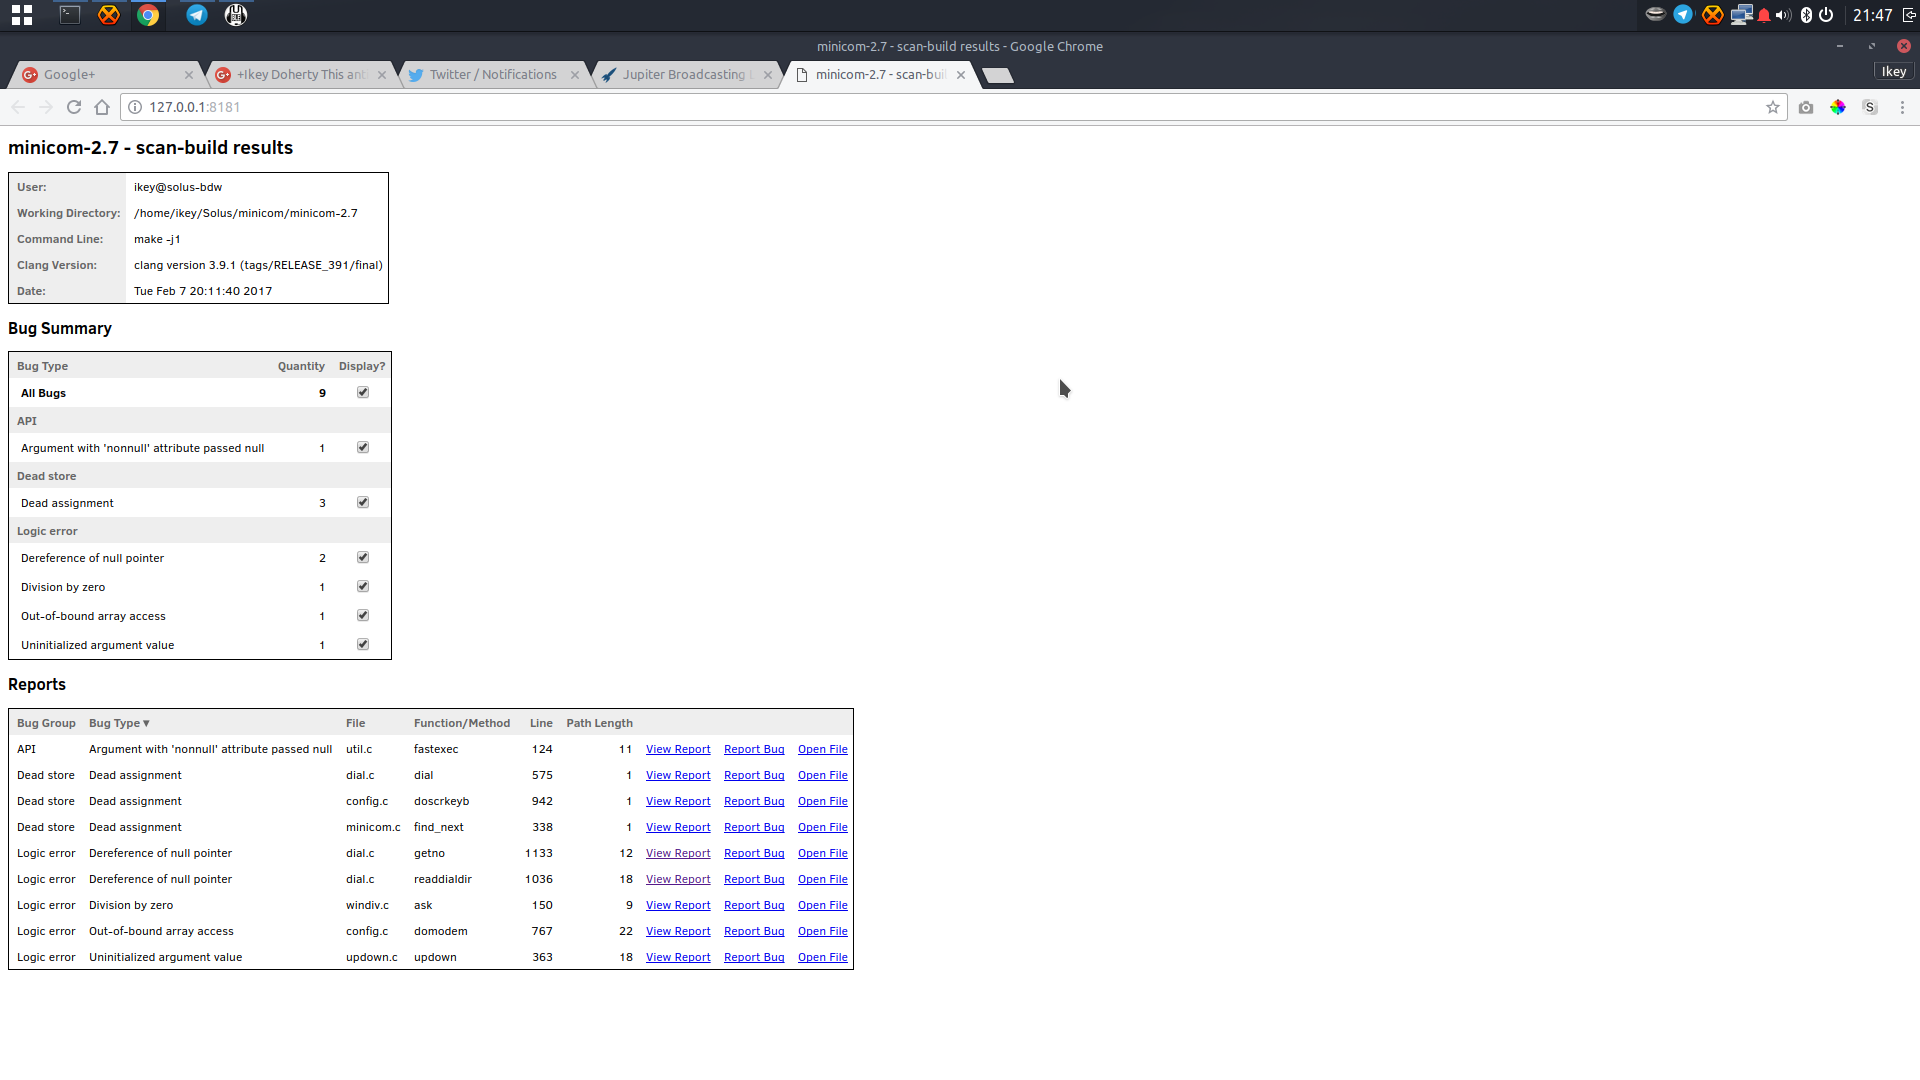Image resolution: width=1920 pixels, height=1080 pixels.
Task: Click the S extension icon
Action: [x=1870, y=107]
